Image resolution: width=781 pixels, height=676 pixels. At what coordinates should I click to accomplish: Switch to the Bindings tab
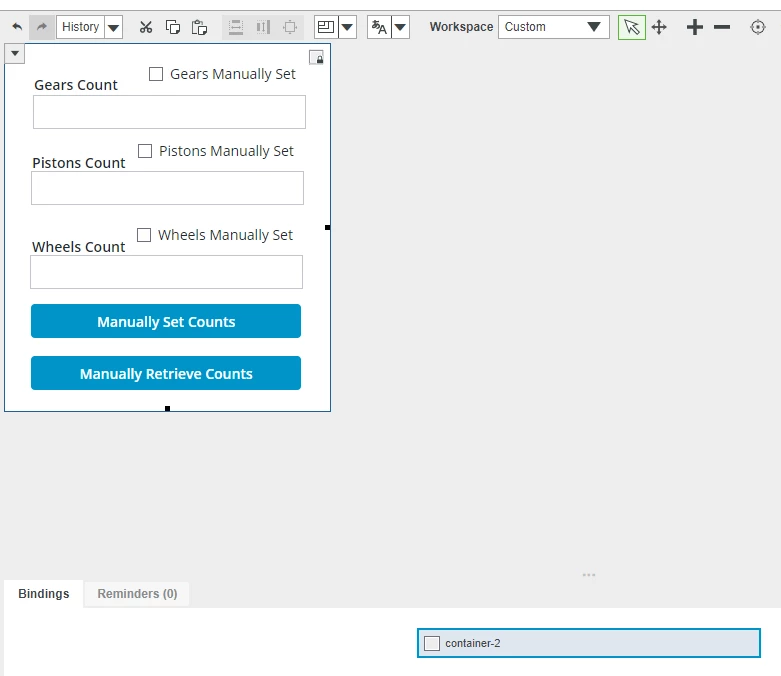44,594
